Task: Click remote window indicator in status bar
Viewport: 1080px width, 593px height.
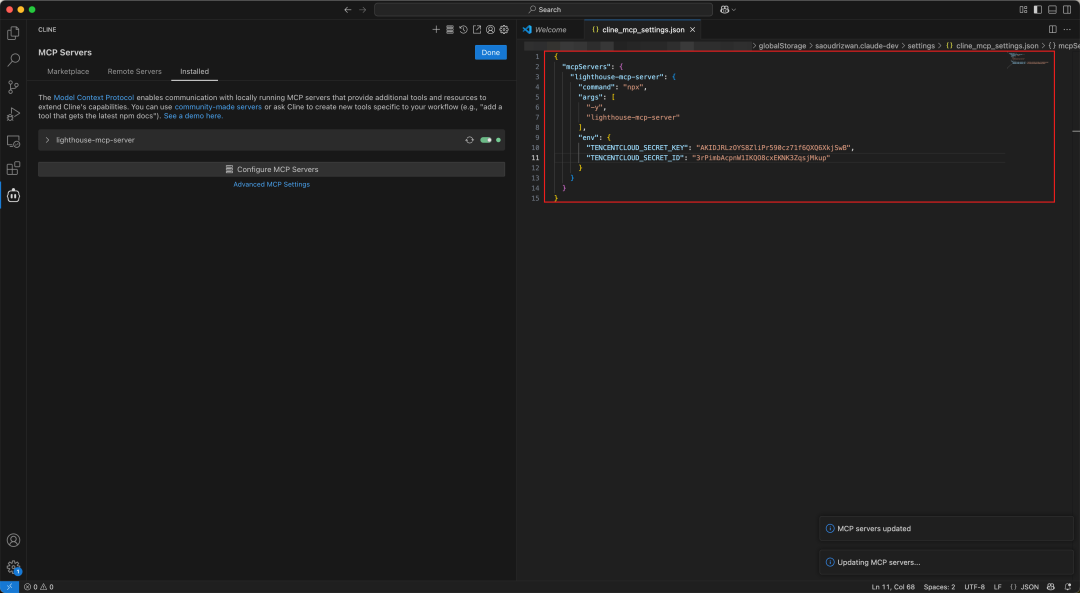Action: tap(9, 587)
